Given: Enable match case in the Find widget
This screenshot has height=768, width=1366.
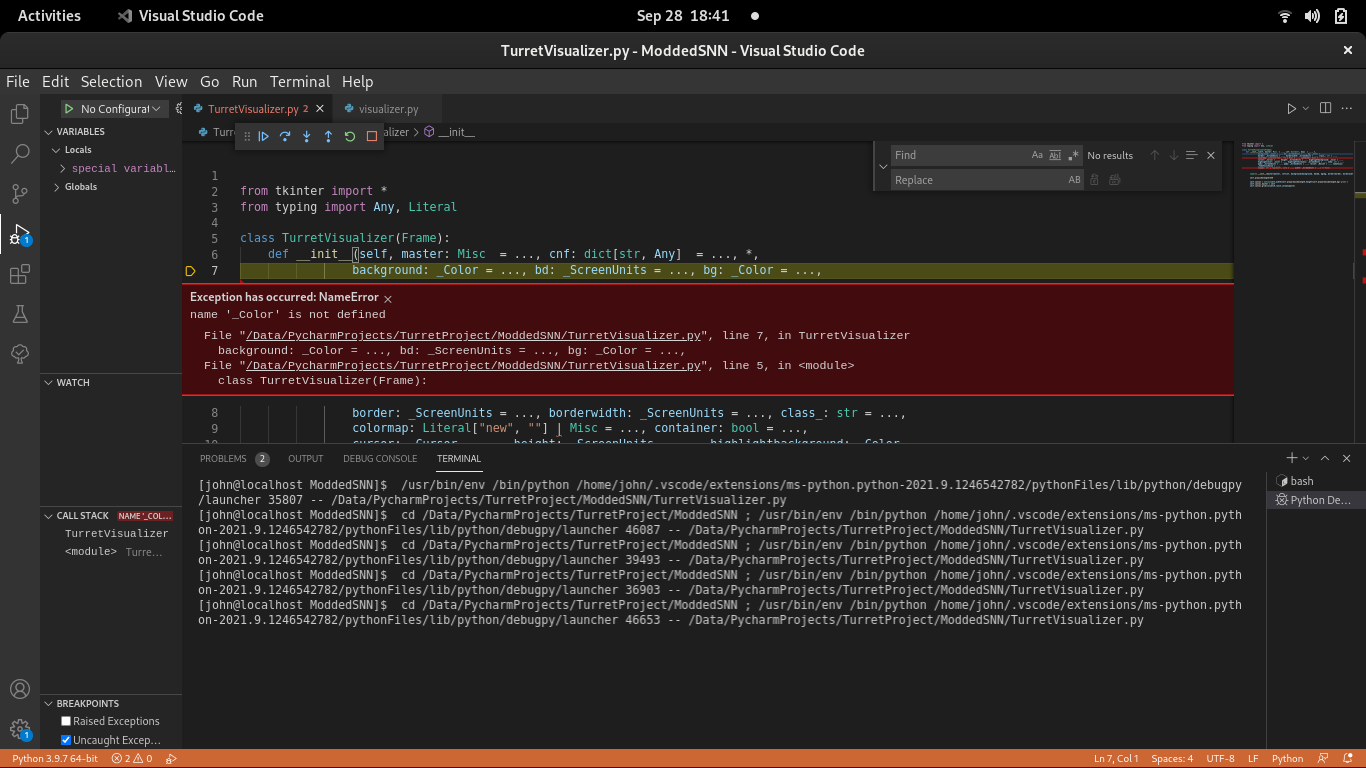Looking at the screenshot, I should coord(1037,155).
